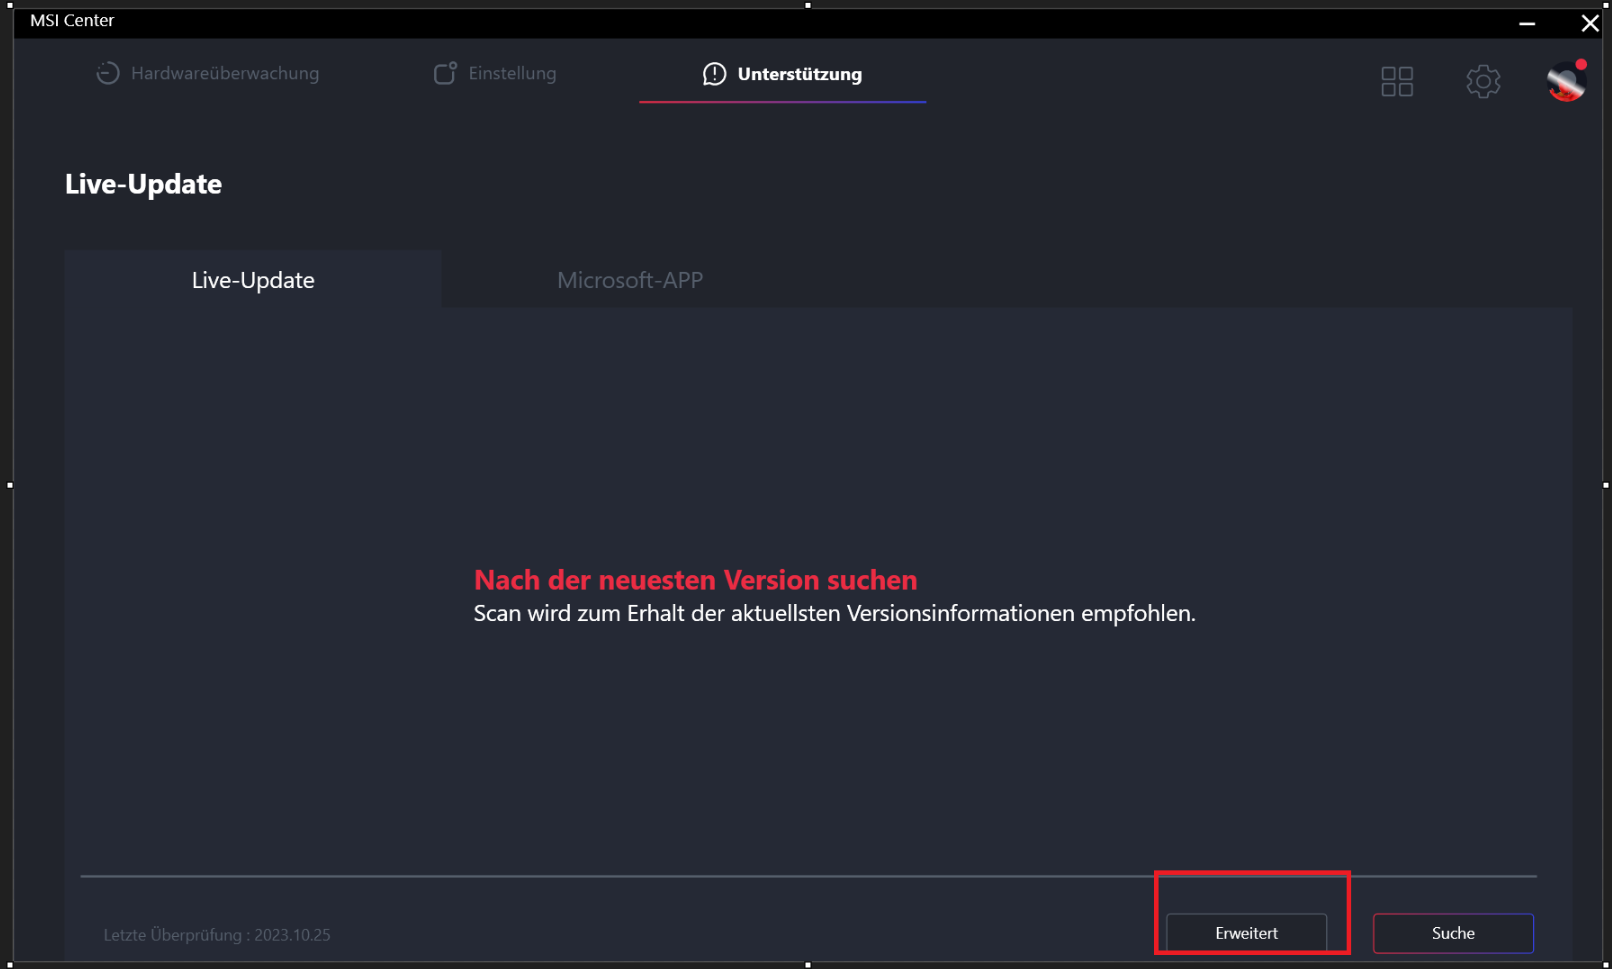Click the Live-Update page heading
1612x969 pixels.
[143, 184]
